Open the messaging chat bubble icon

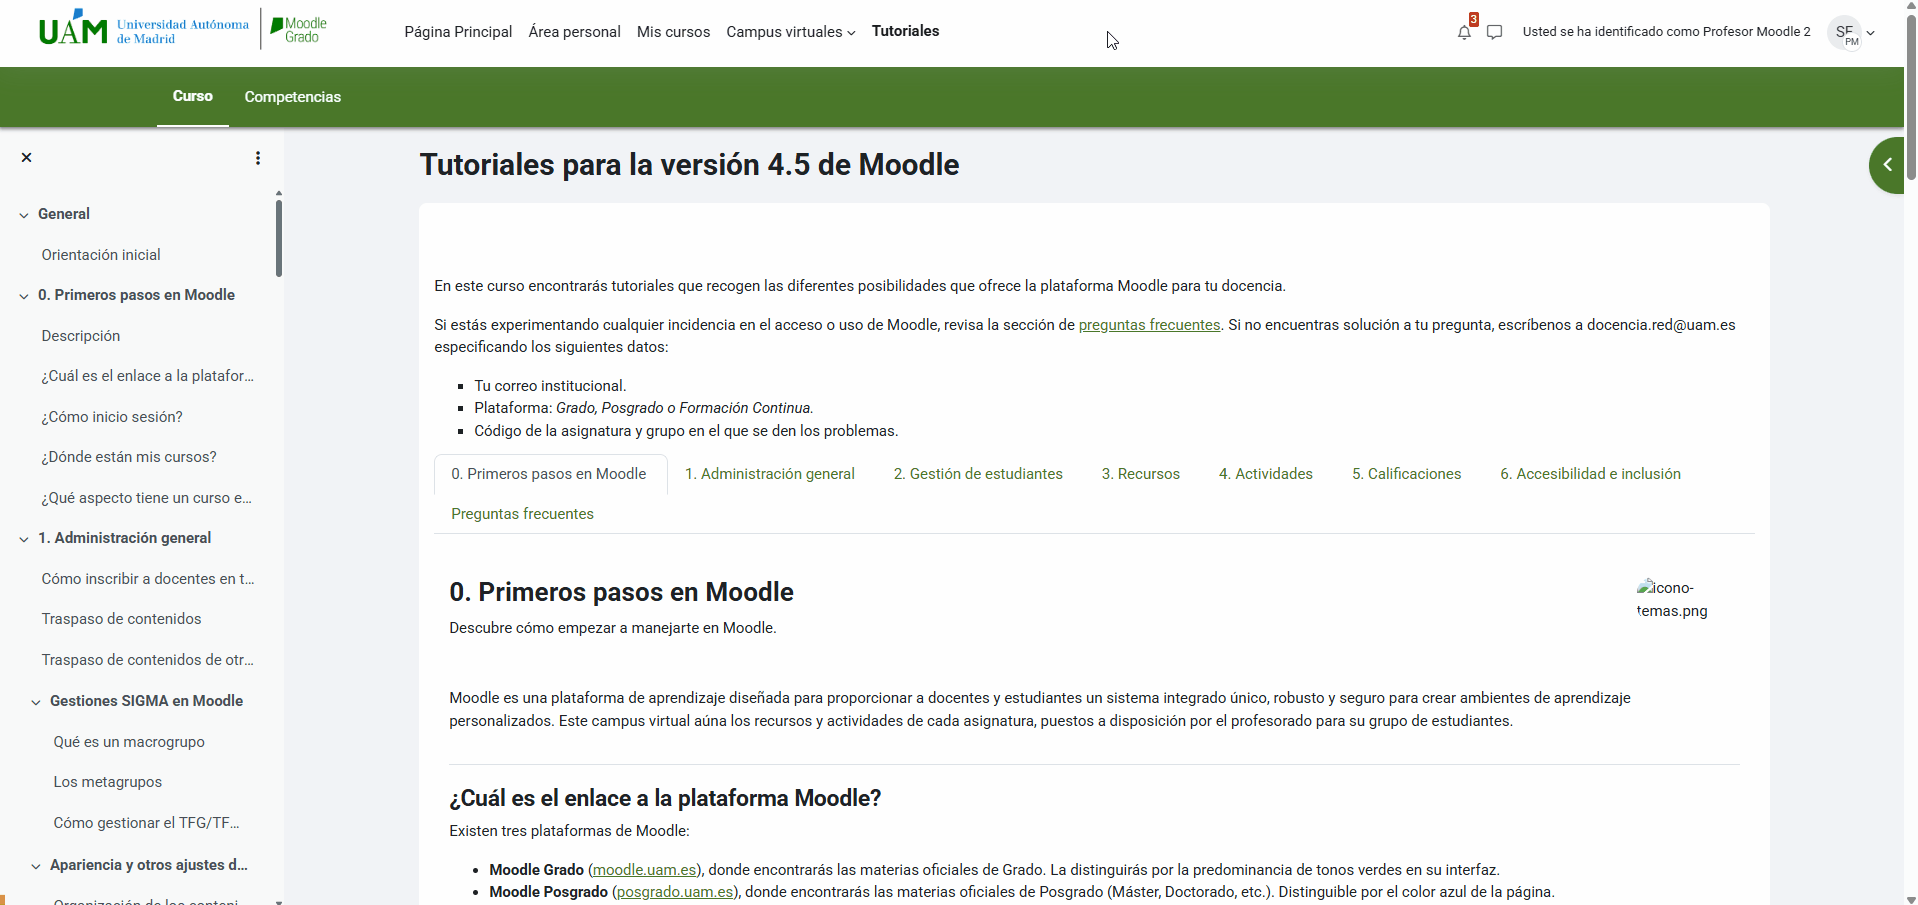(1495, 32)
